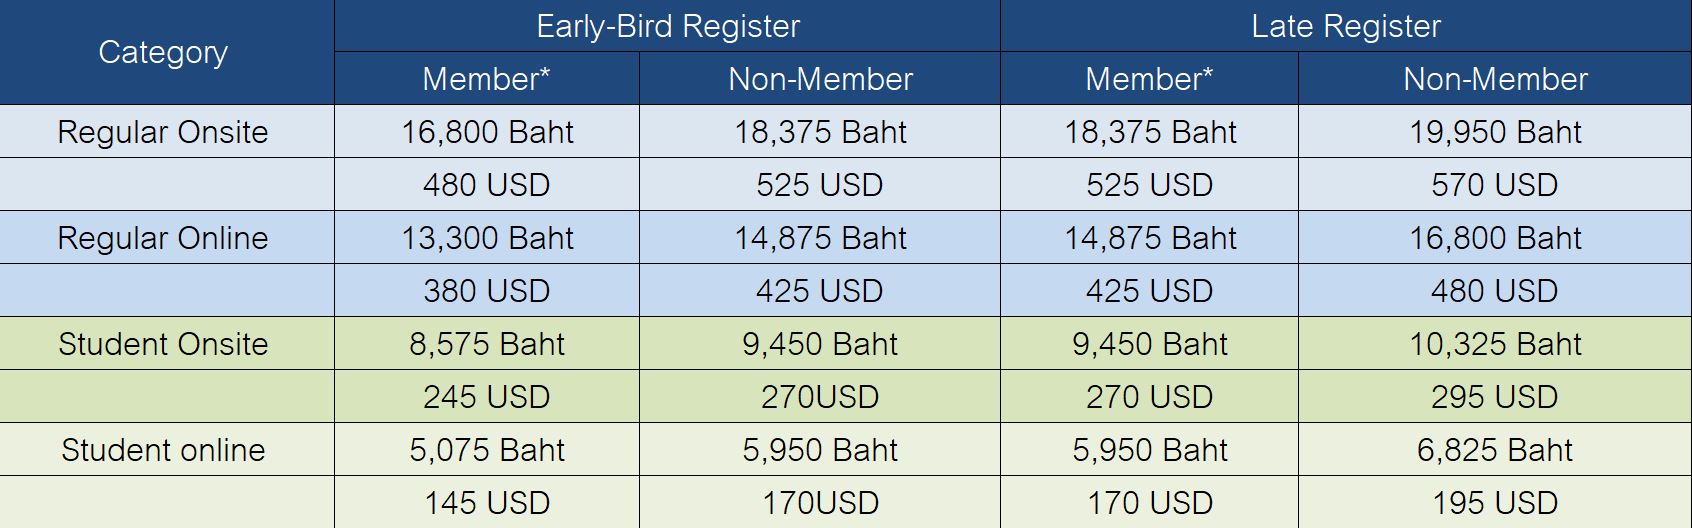
Task: Select the Regular Onsite row label
Action: pos(163,132)
